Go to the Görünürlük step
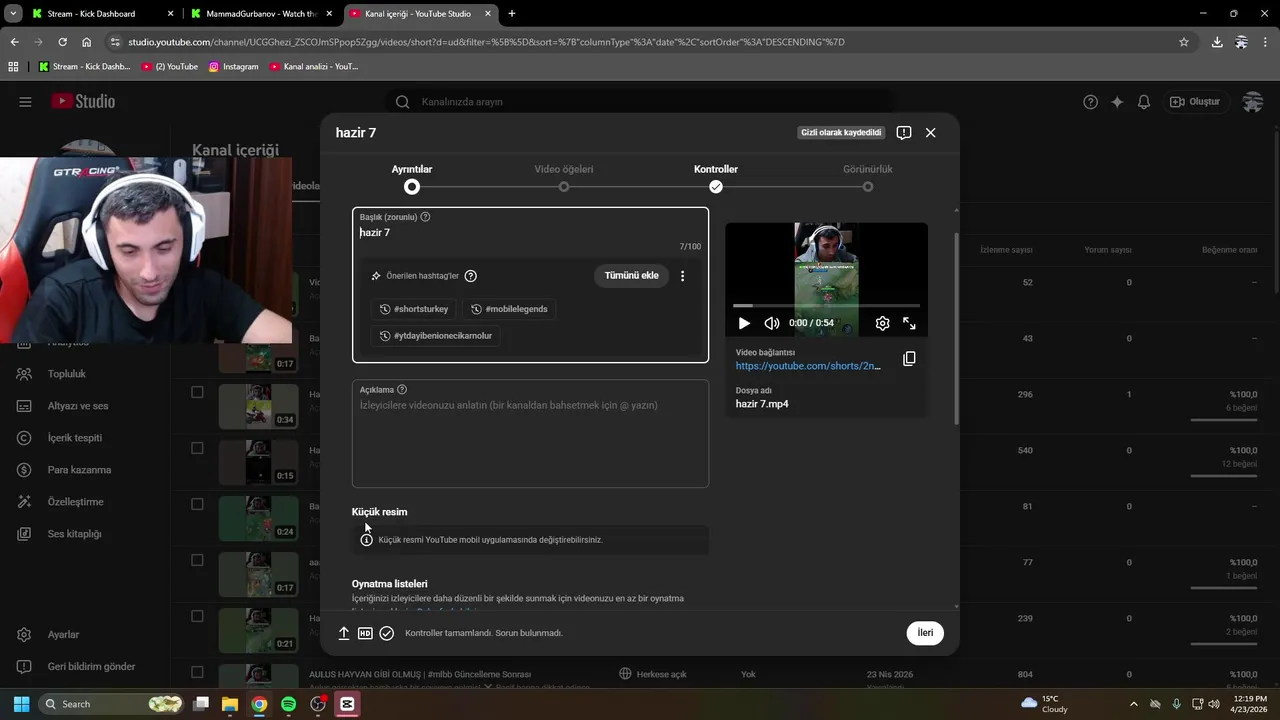 tap(868, 178)
